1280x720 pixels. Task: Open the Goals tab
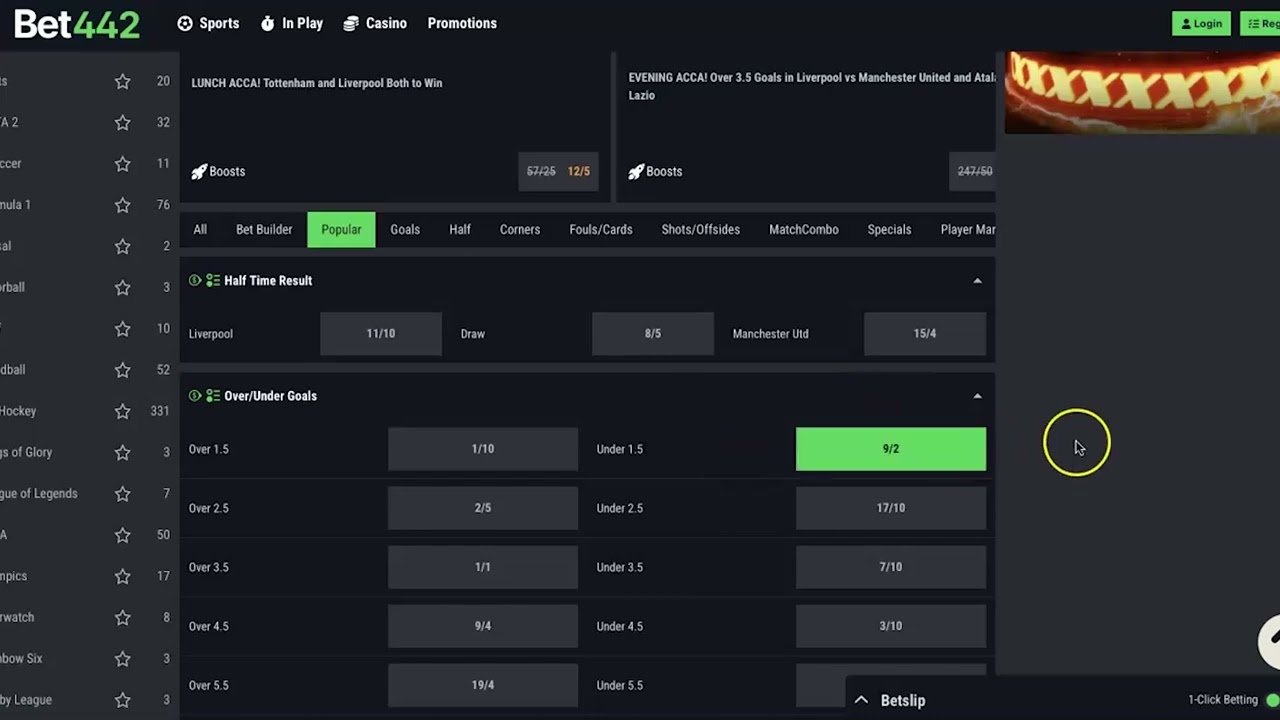pos(405,229)
